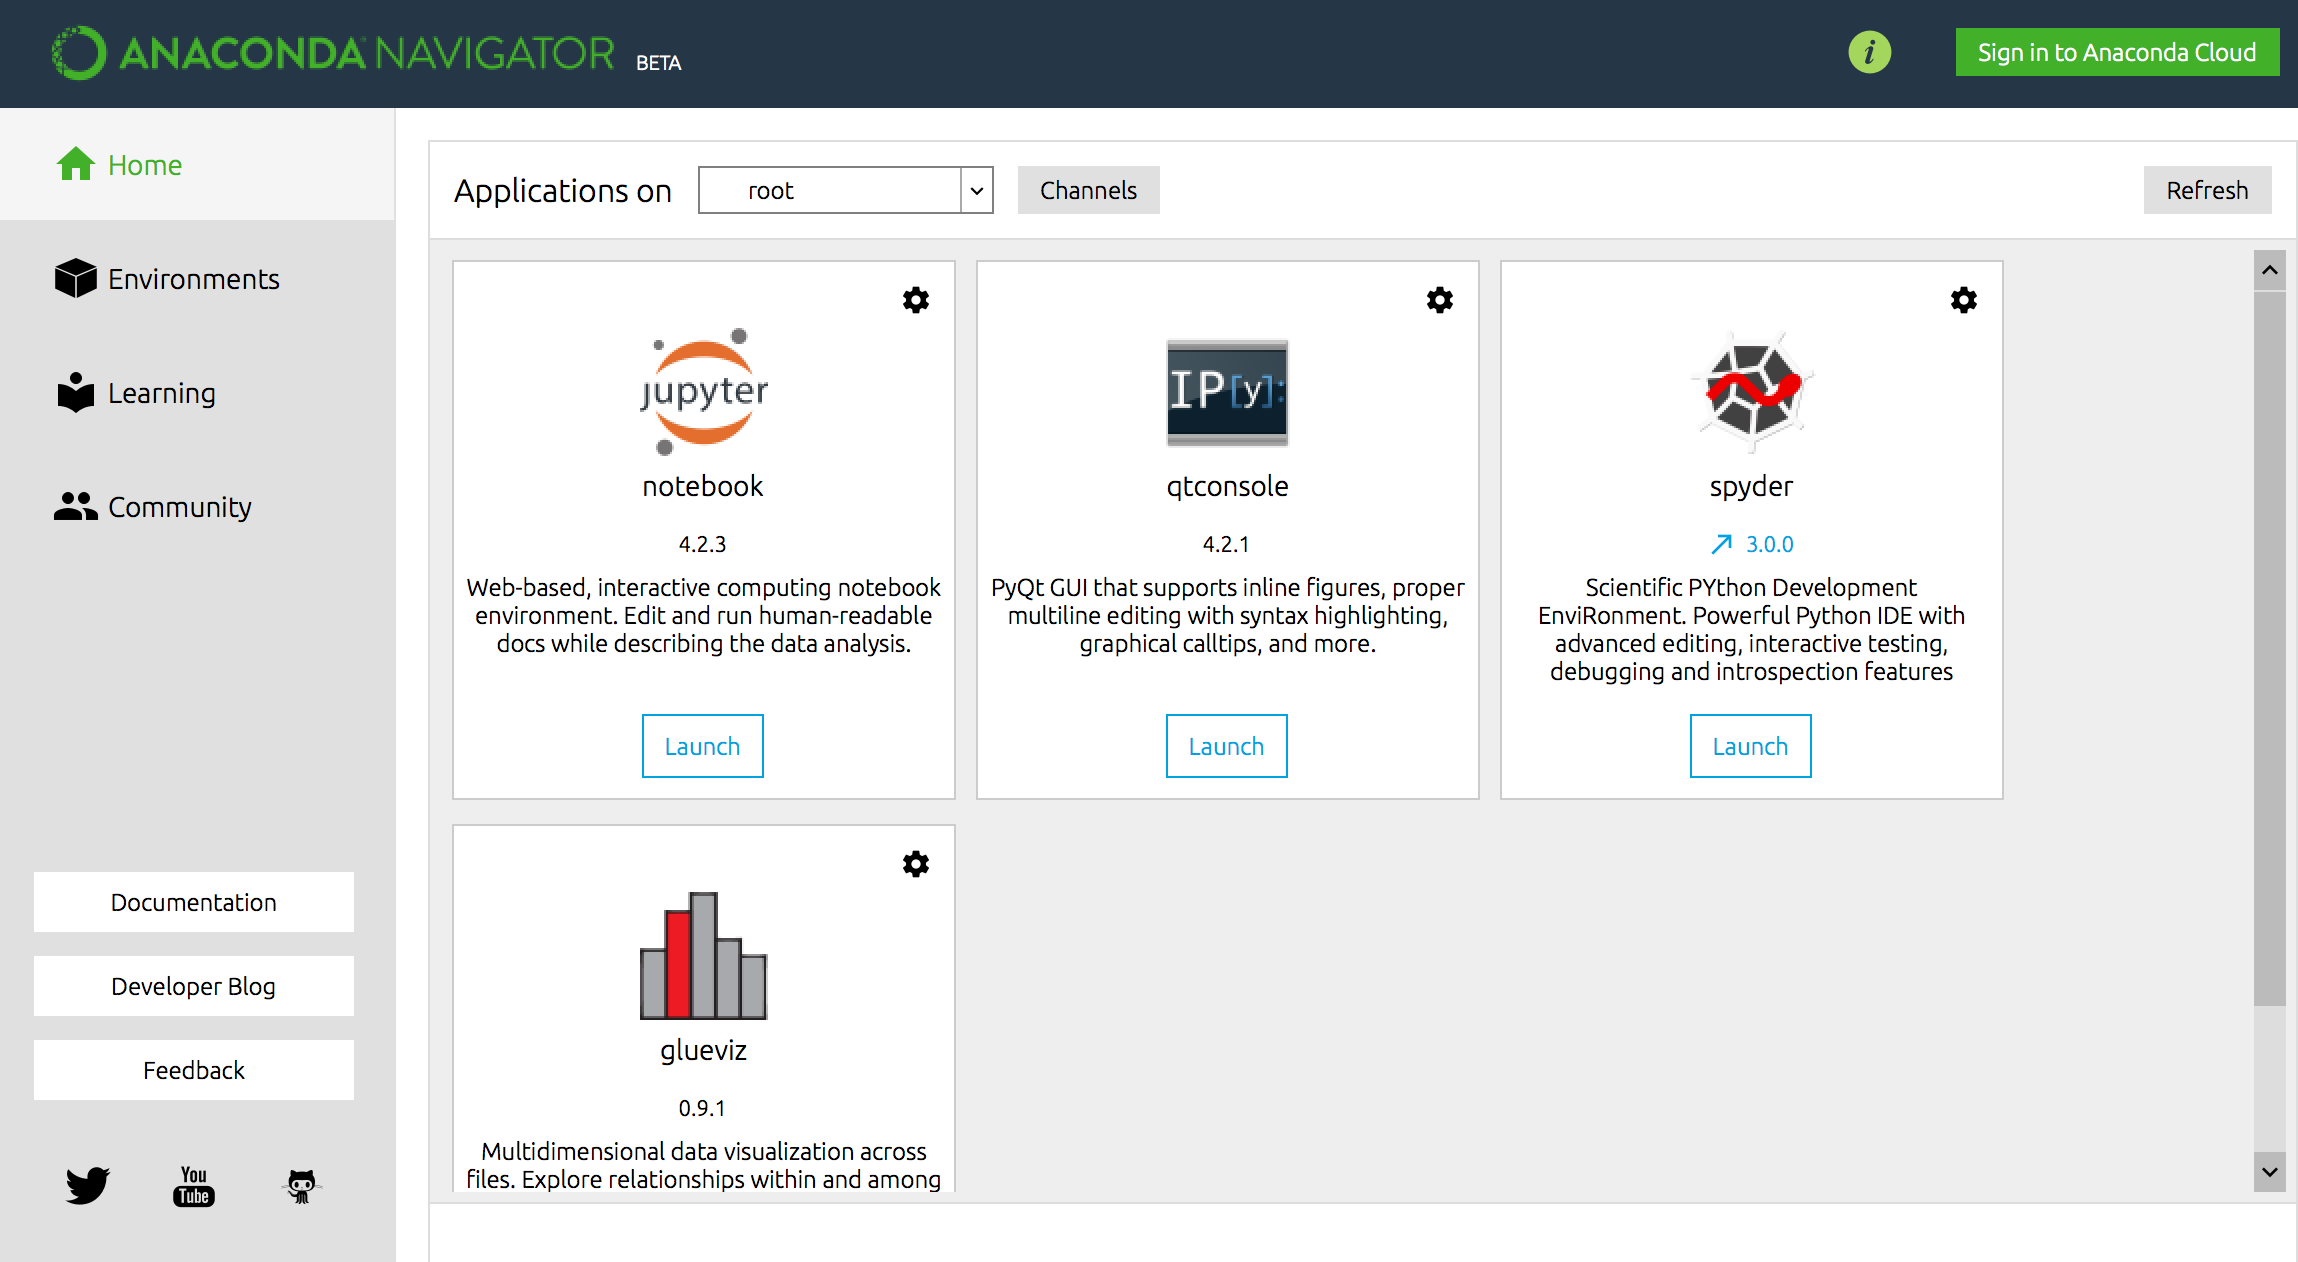
Task: Open settings gear on notebook card
Action: pos(915,300)
